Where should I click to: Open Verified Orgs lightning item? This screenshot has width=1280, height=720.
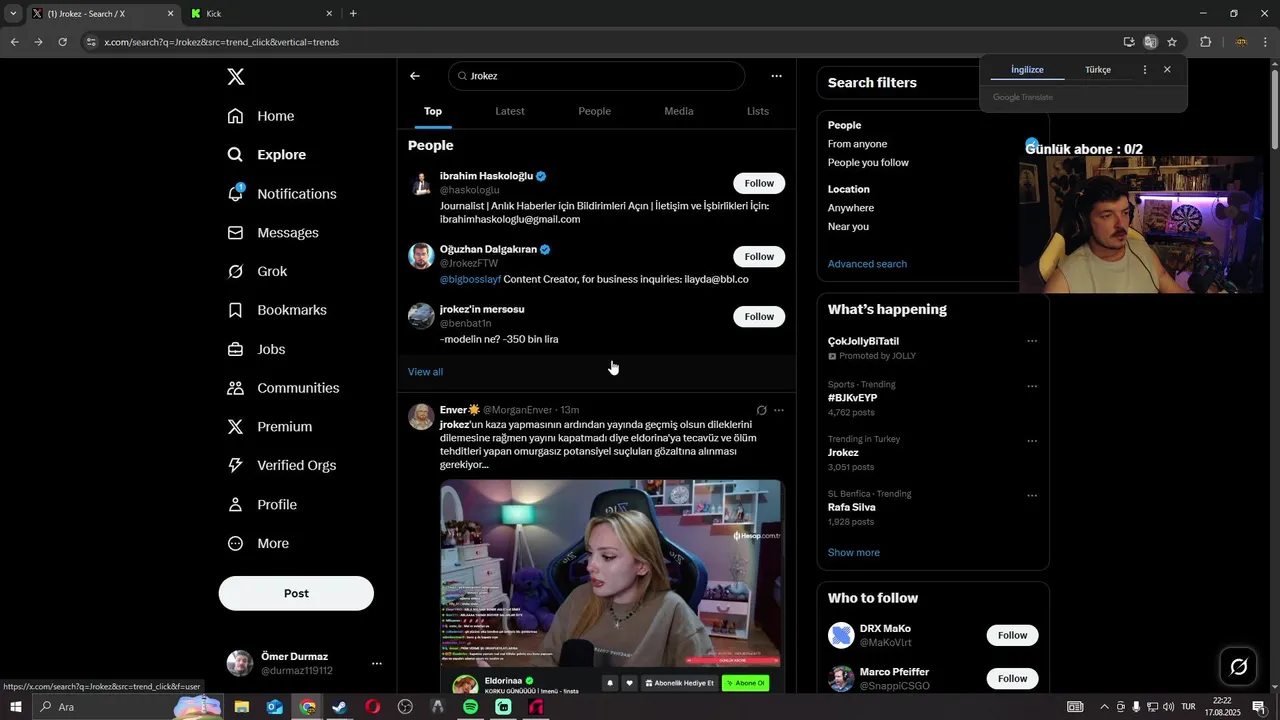point(282,466)
